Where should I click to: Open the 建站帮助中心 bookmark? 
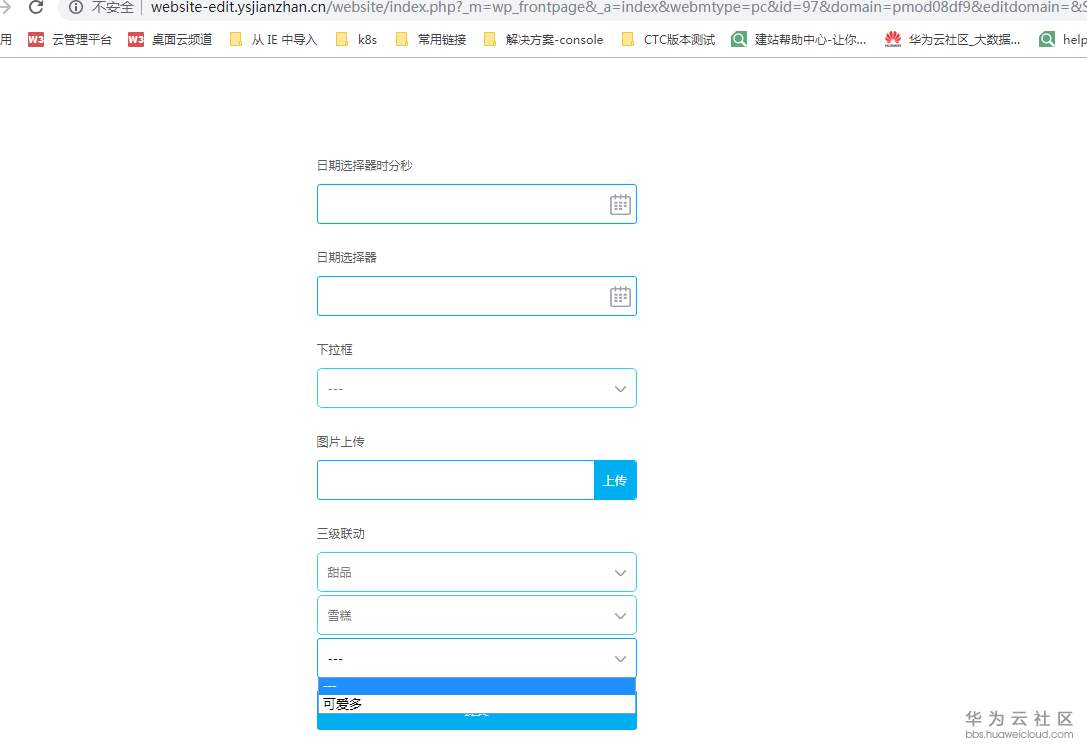pyautogui.click(x=799, y=40)
